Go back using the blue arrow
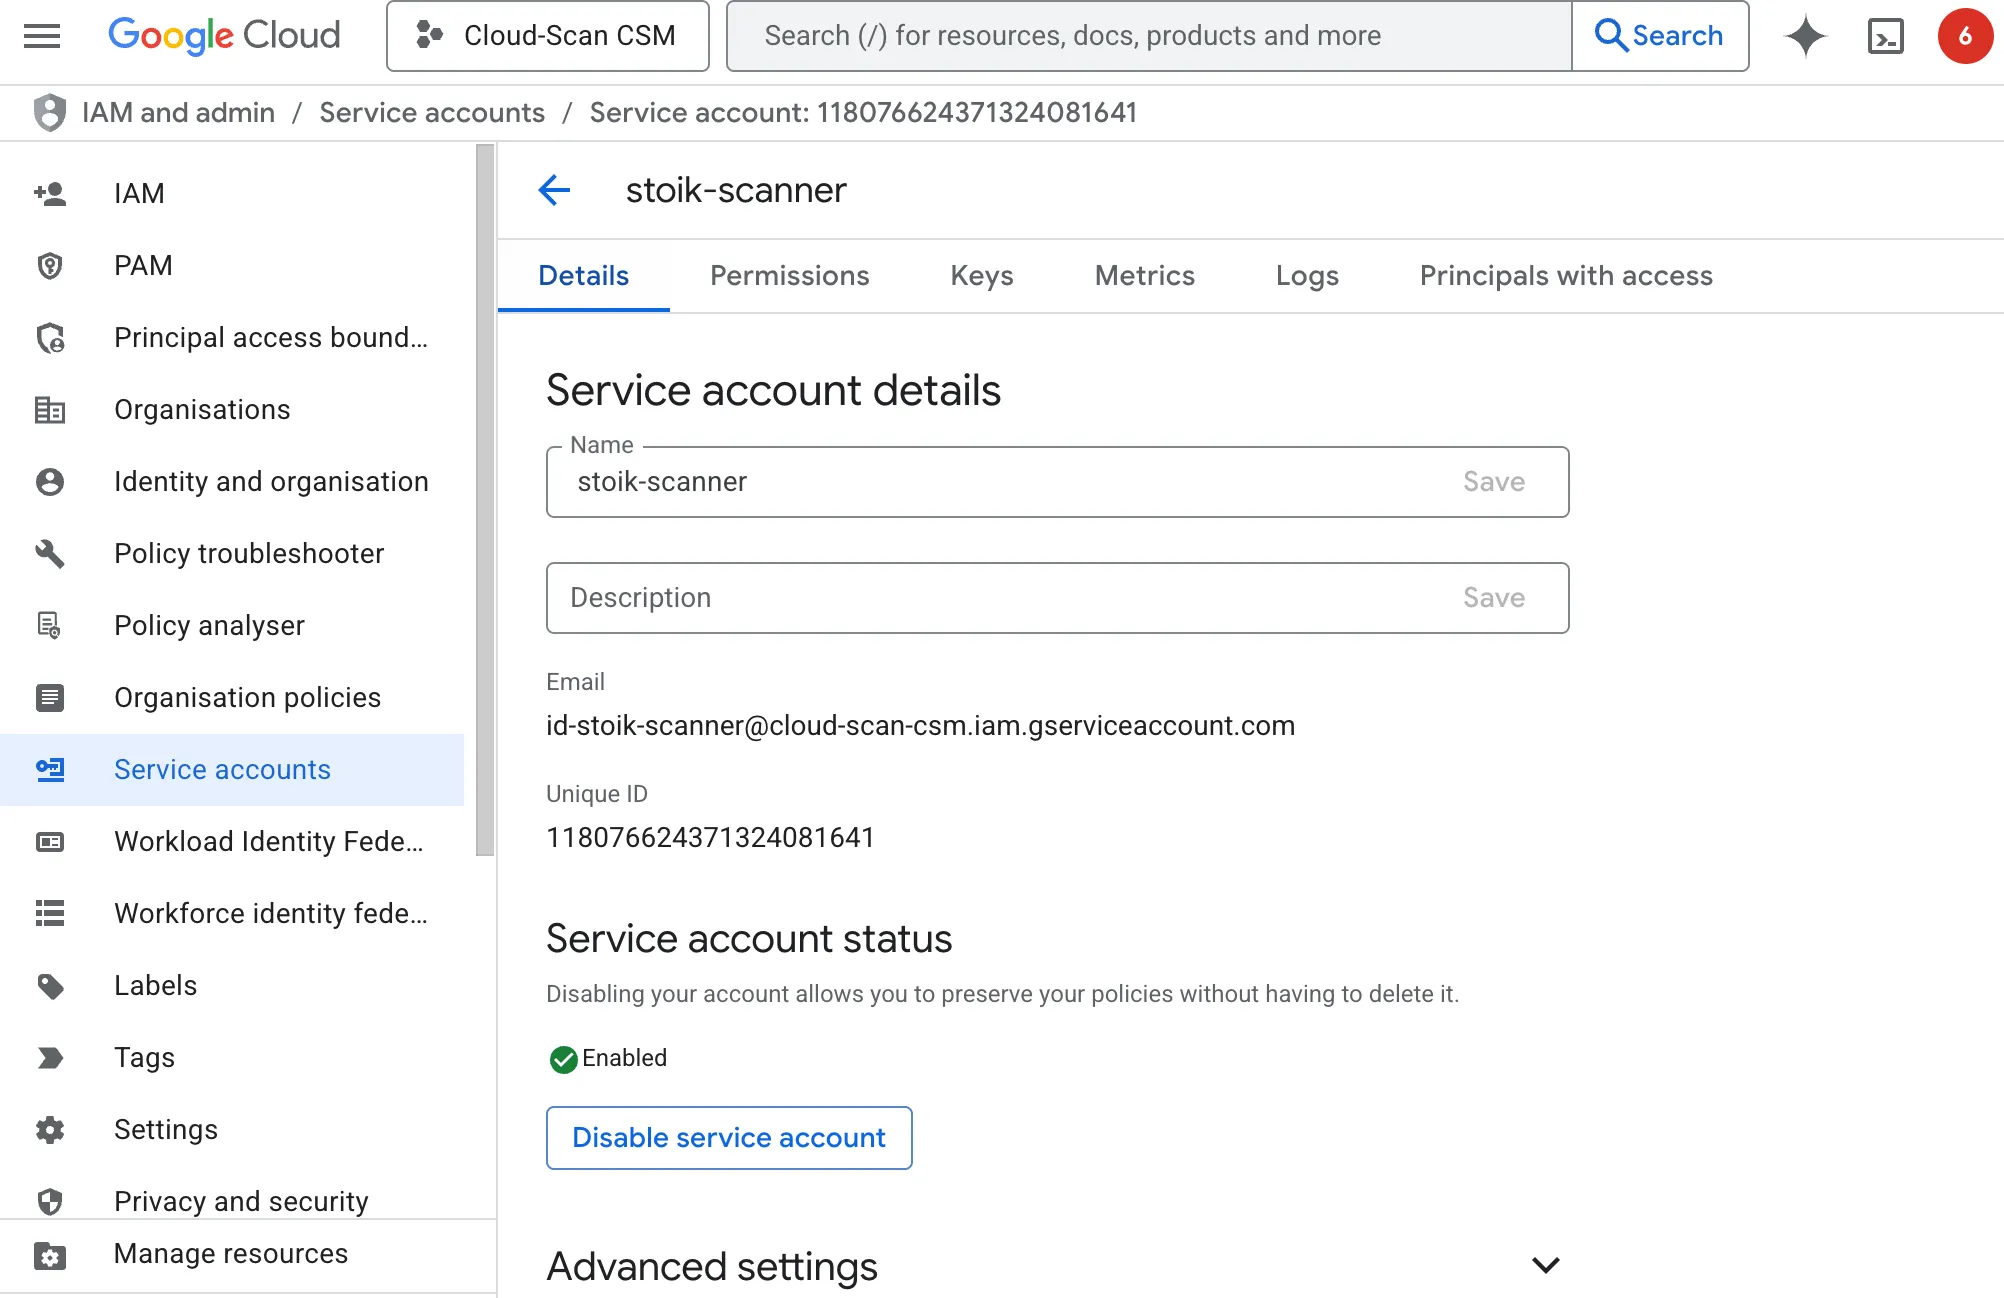The width and height of the screenshot is (2004, 1298). click(554, 189)
